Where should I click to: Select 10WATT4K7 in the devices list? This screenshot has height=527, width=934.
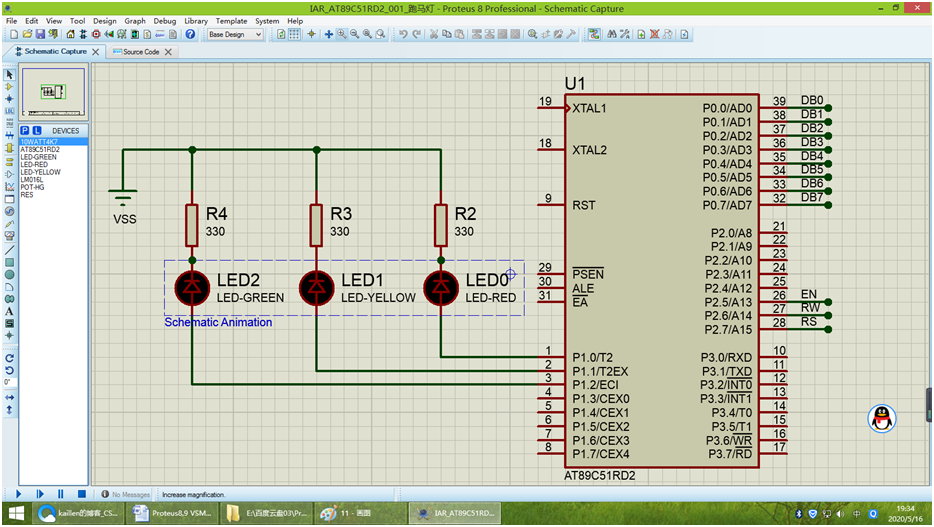click(x=53, y=142)
